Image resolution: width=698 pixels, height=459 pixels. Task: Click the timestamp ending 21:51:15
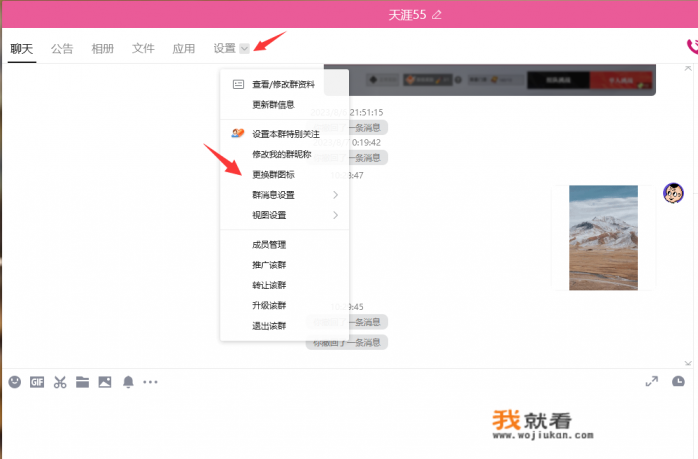pos(347,112)
